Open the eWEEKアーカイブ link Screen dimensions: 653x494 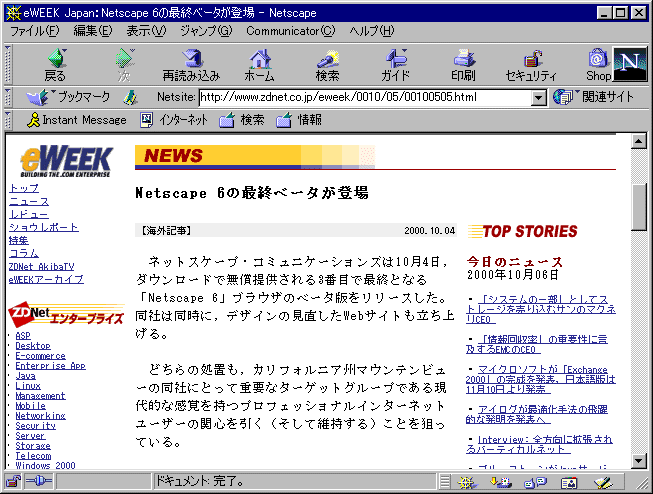pyautogui.click(x=46, y=279)
